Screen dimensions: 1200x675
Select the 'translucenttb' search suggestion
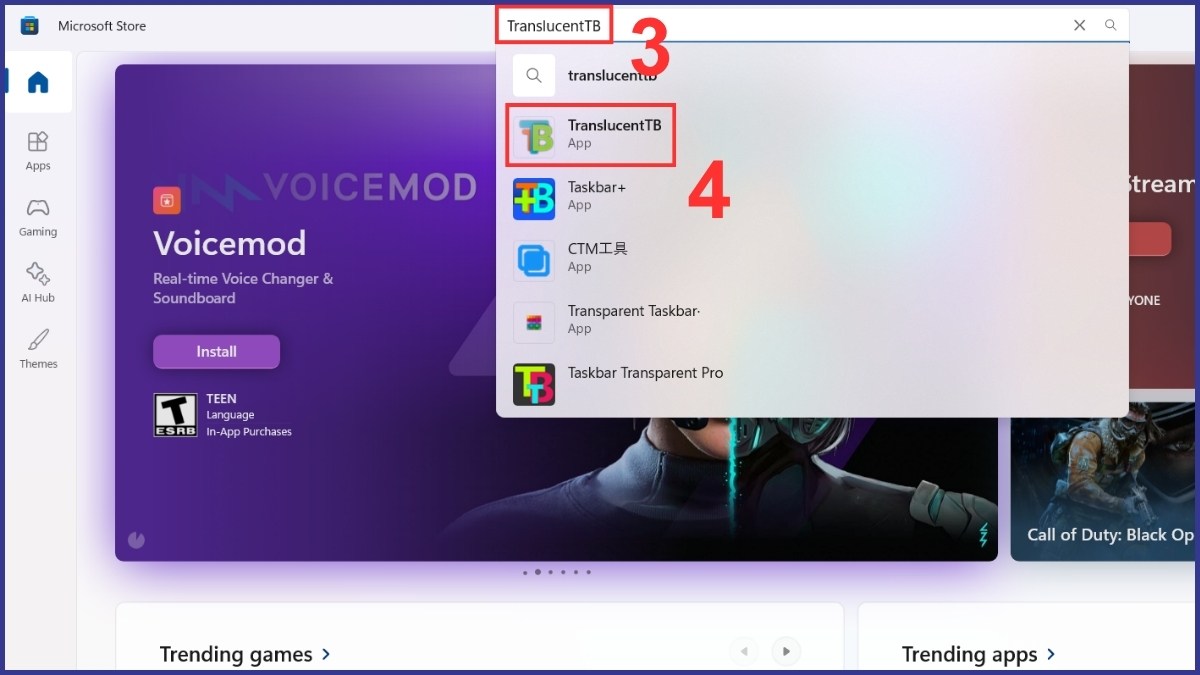pyautogui.click(x=812, y=75)
